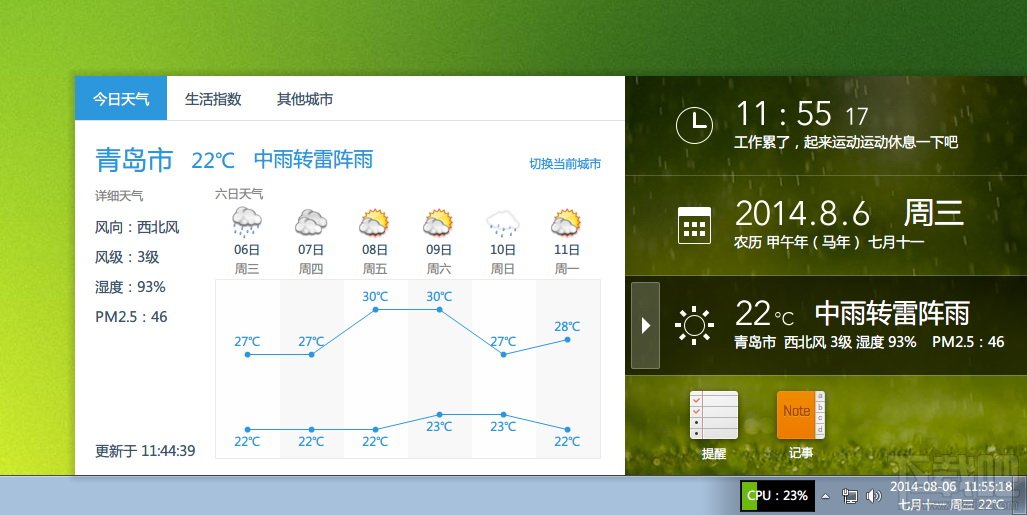1027x515 pixels.
Task: Switch to the 生活指数 tab
Action: [213, 98]
